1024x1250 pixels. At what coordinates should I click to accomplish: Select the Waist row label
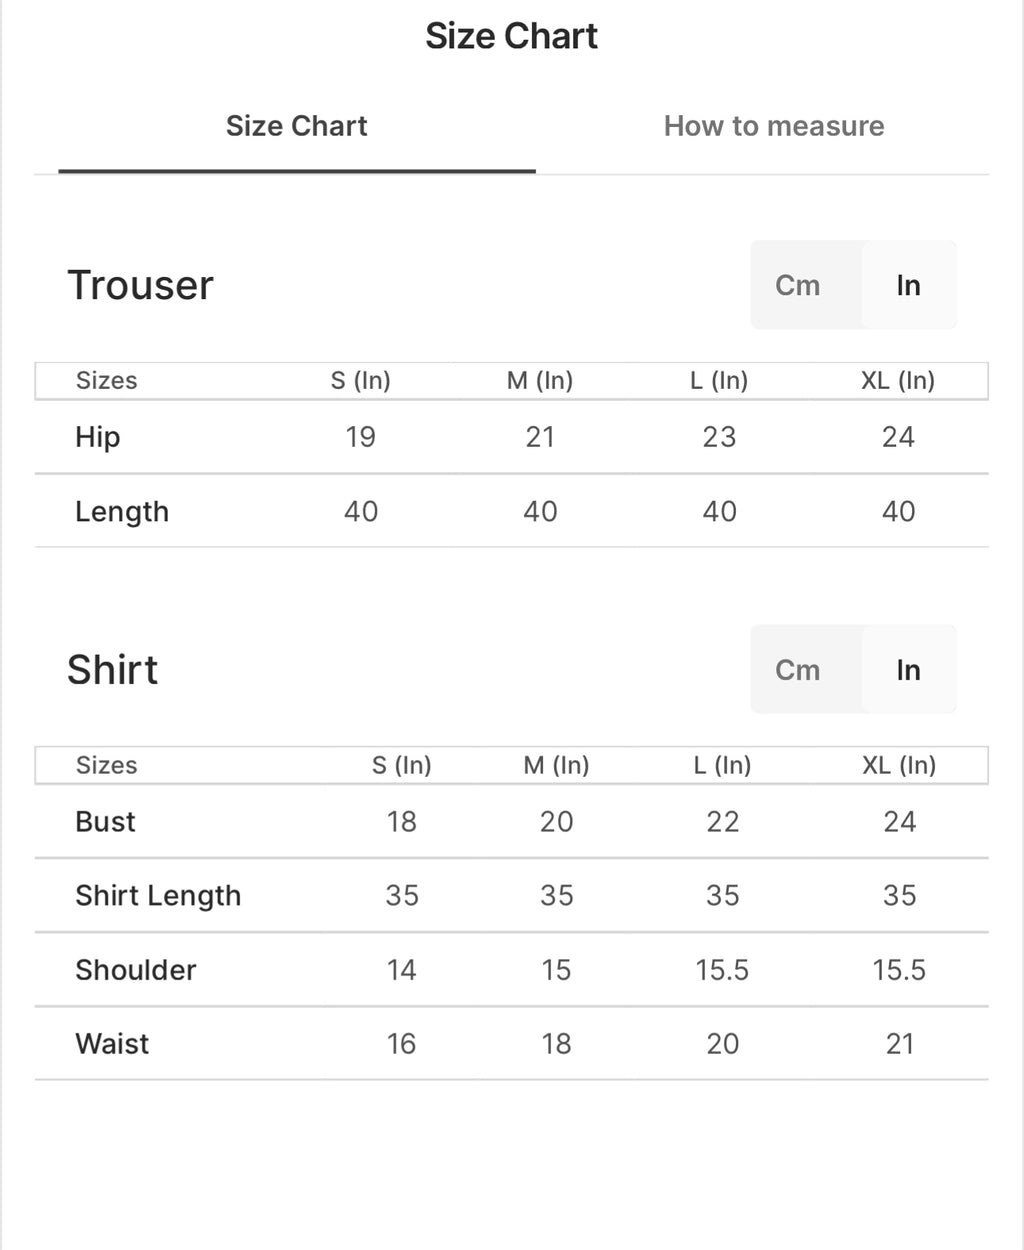point(112,1043)
